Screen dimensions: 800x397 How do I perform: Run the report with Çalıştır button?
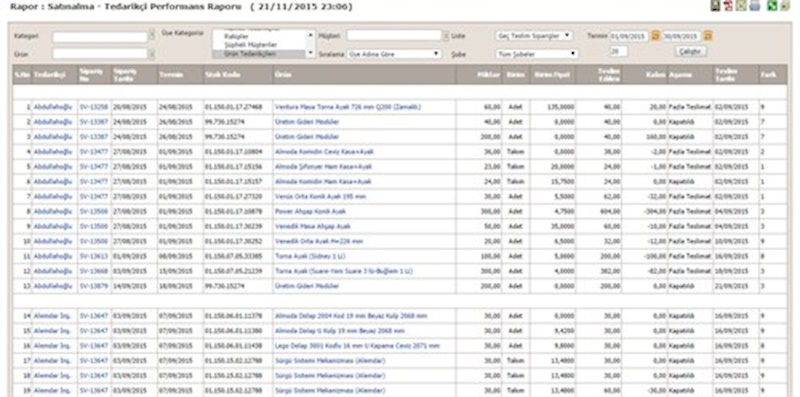tap(691, 52)
